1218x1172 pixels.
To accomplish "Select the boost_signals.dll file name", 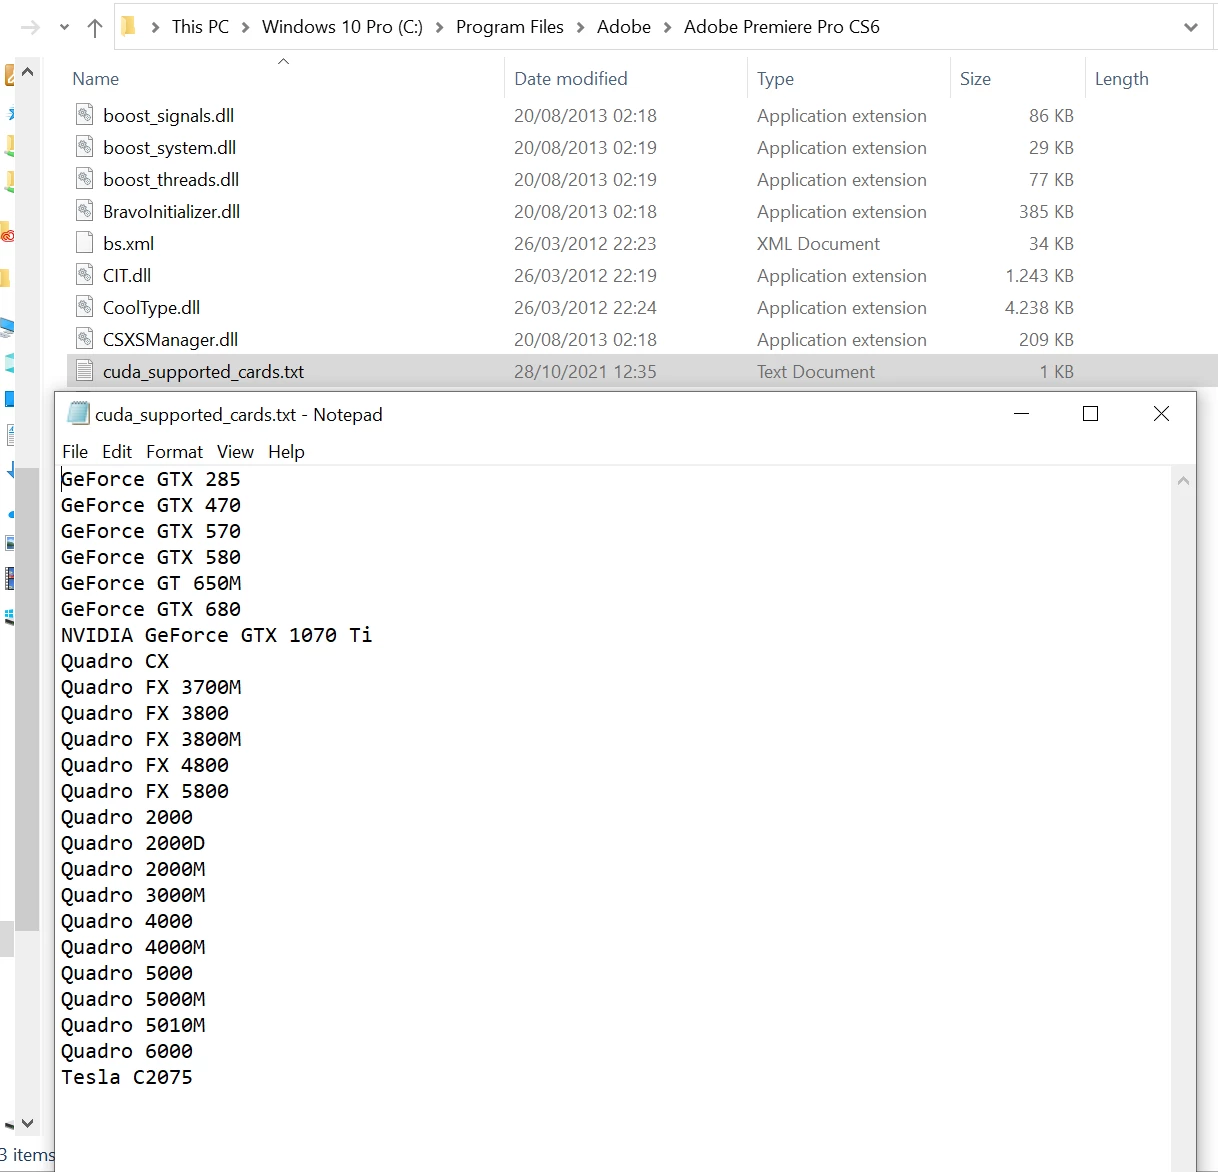I will [168, 116].
